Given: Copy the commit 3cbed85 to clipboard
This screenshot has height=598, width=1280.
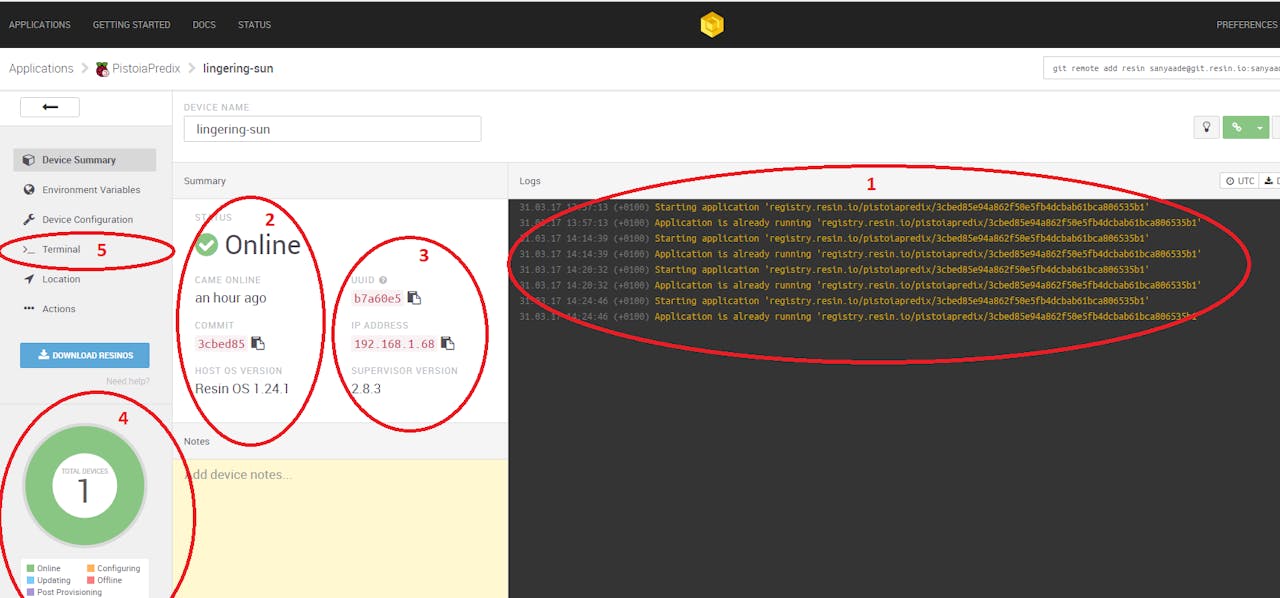Looking at the screenshot, I should pos(258,343).
